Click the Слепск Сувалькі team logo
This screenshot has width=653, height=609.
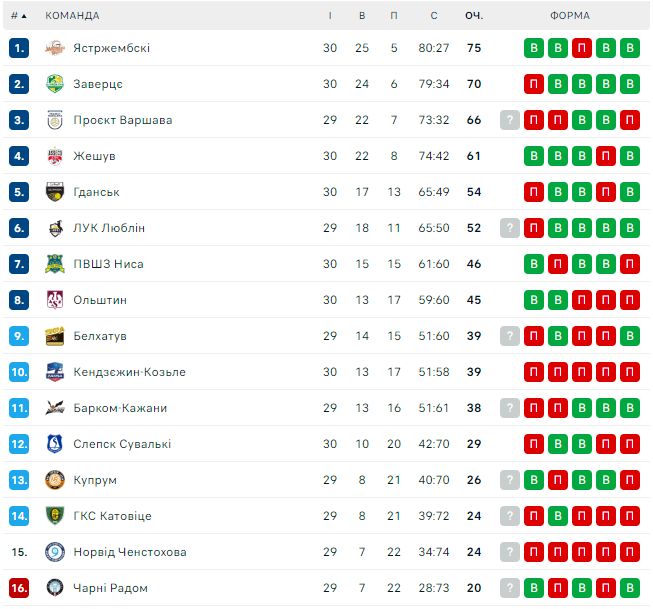(55, 444)
